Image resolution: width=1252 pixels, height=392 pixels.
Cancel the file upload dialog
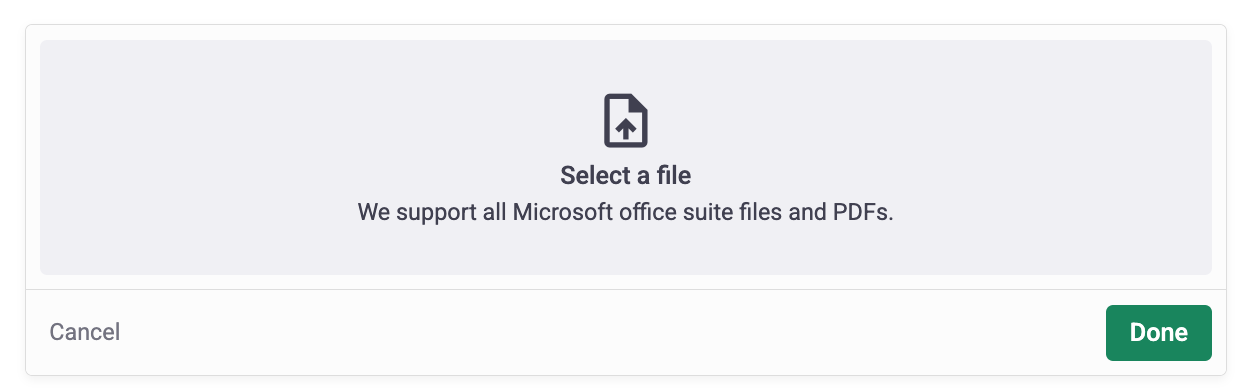(85, 332)
